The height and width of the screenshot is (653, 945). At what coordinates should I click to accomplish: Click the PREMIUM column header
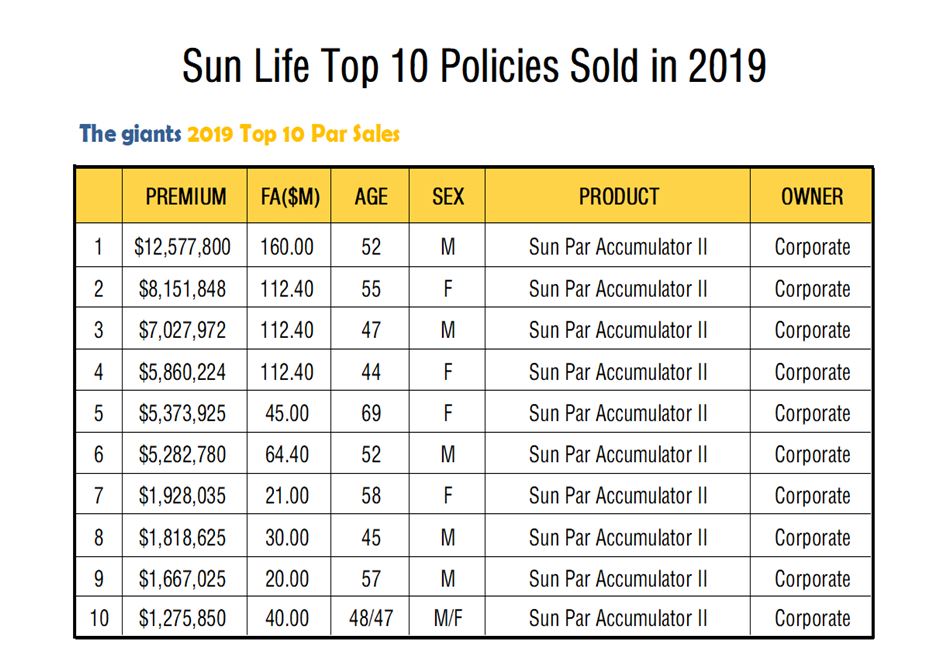[185, 196]
